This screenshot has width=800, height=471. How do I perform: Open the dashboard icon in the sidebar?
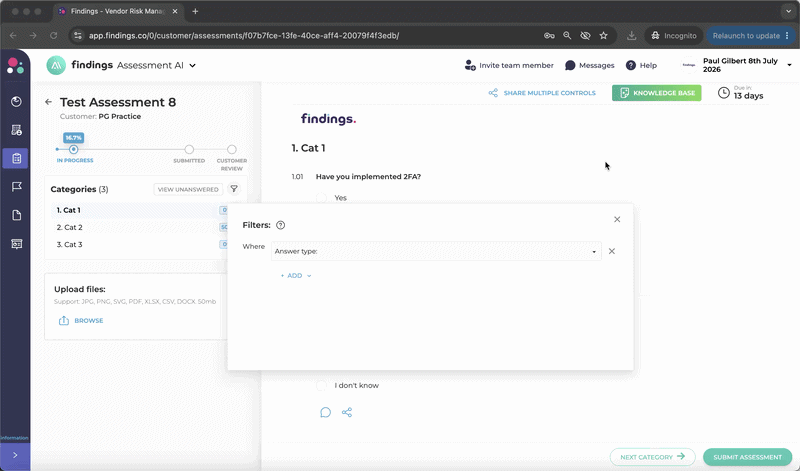pos(16,102)
